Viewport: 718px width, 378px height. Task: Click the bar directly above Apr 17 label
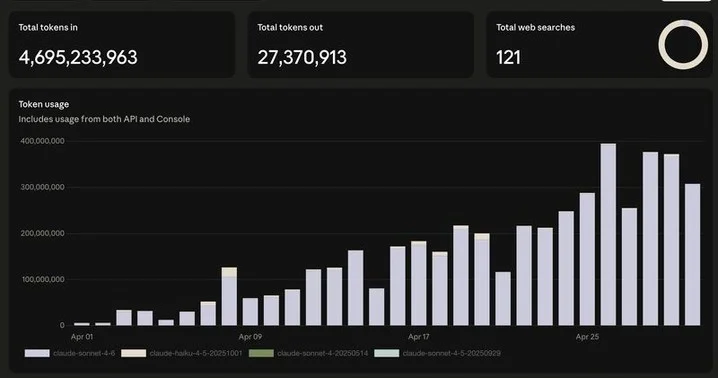pyautogui.click(x=419, y=284)
